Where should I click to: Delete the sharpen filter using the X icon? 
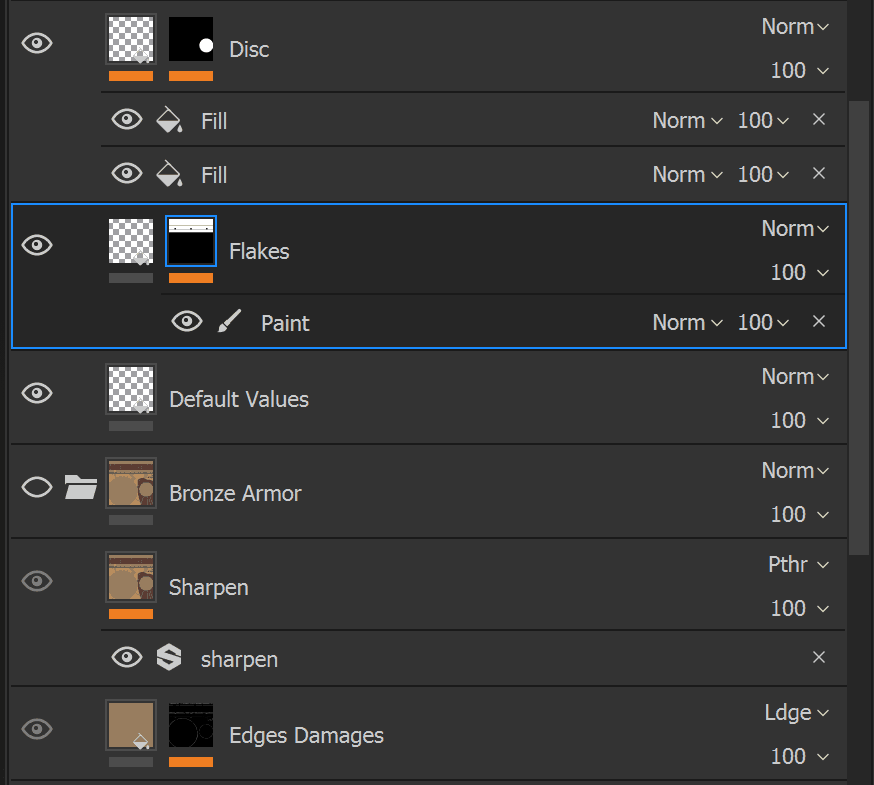(819, 657)
